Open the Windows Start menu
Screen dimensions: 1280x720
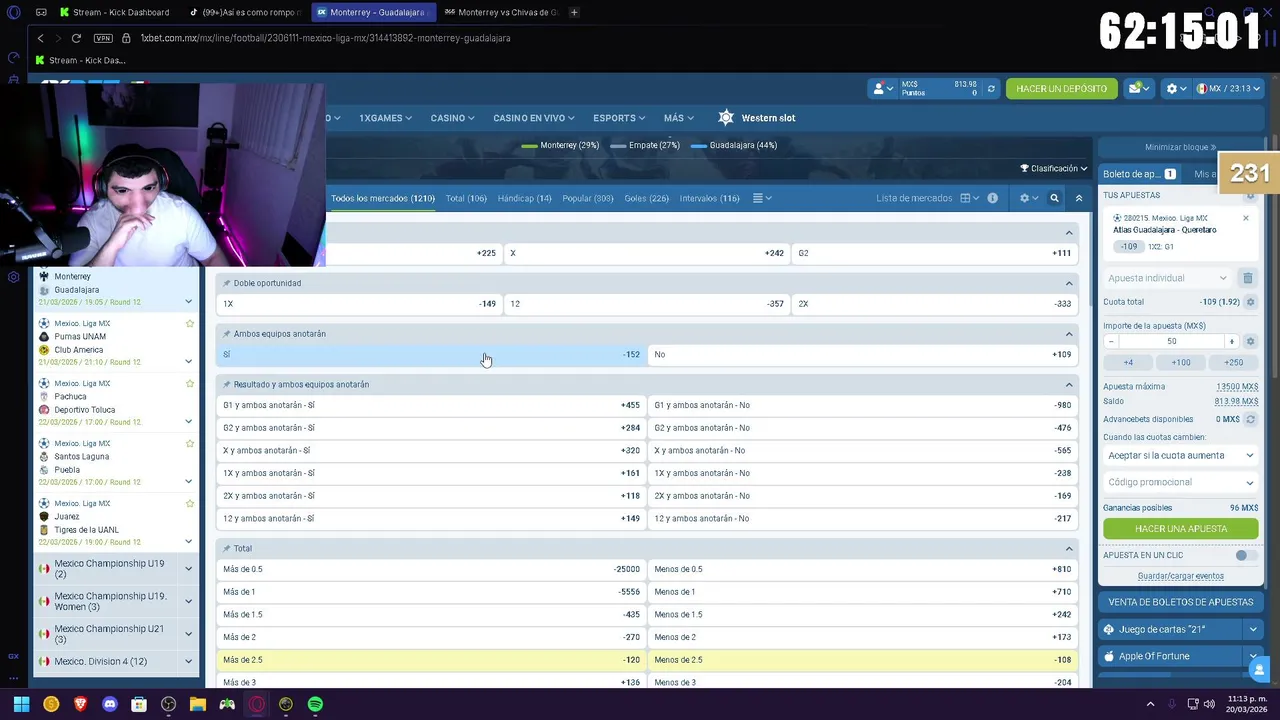coord(21,704)
